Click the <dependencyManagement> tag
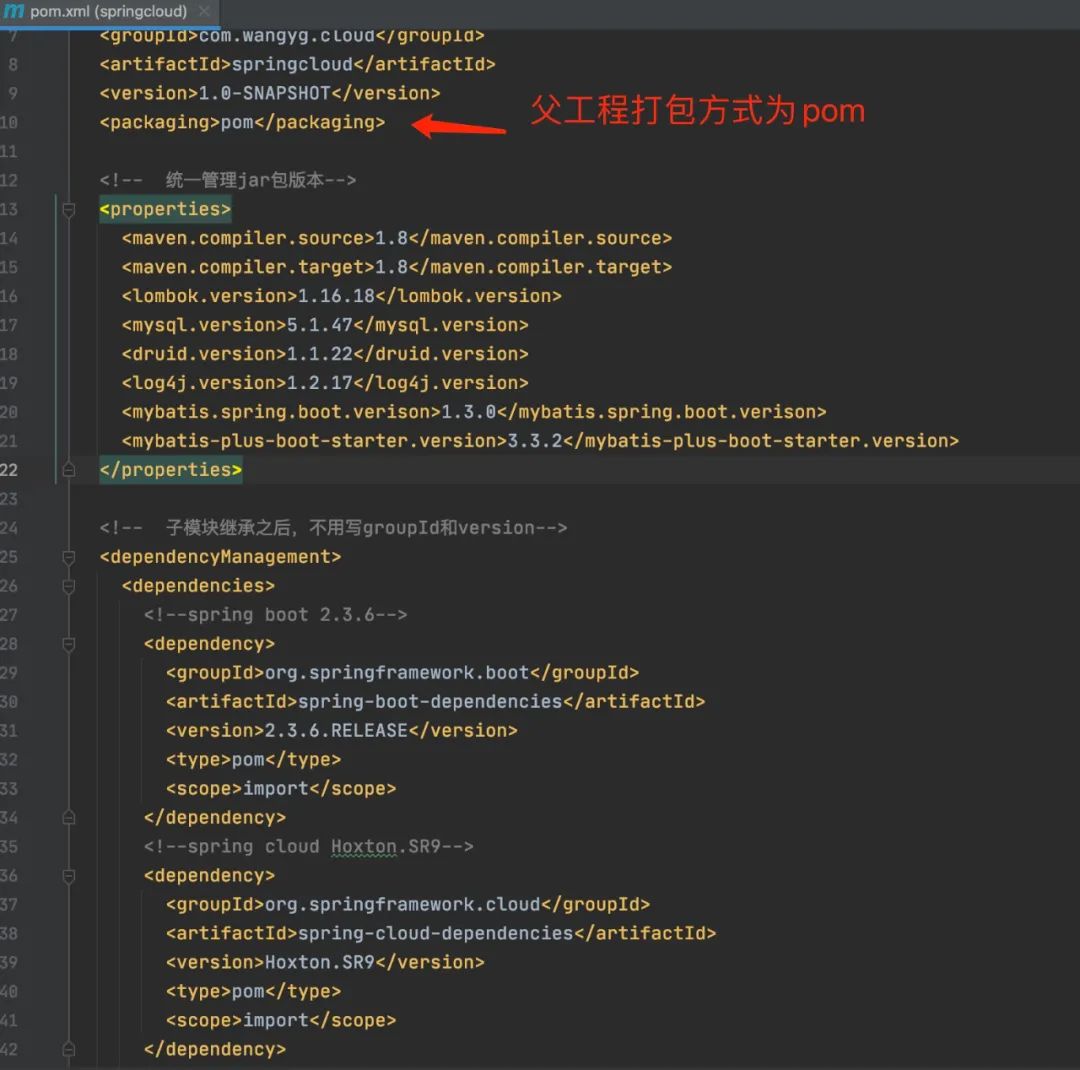This screenshot has width=1080, height=1070. coord(220,557)
